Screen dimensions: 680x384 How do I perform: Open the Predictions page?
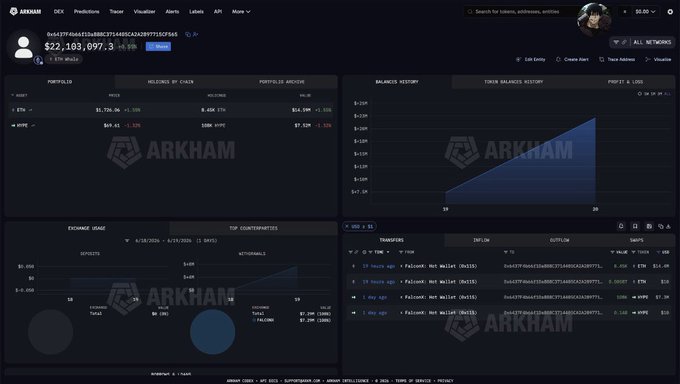(86, 12)
